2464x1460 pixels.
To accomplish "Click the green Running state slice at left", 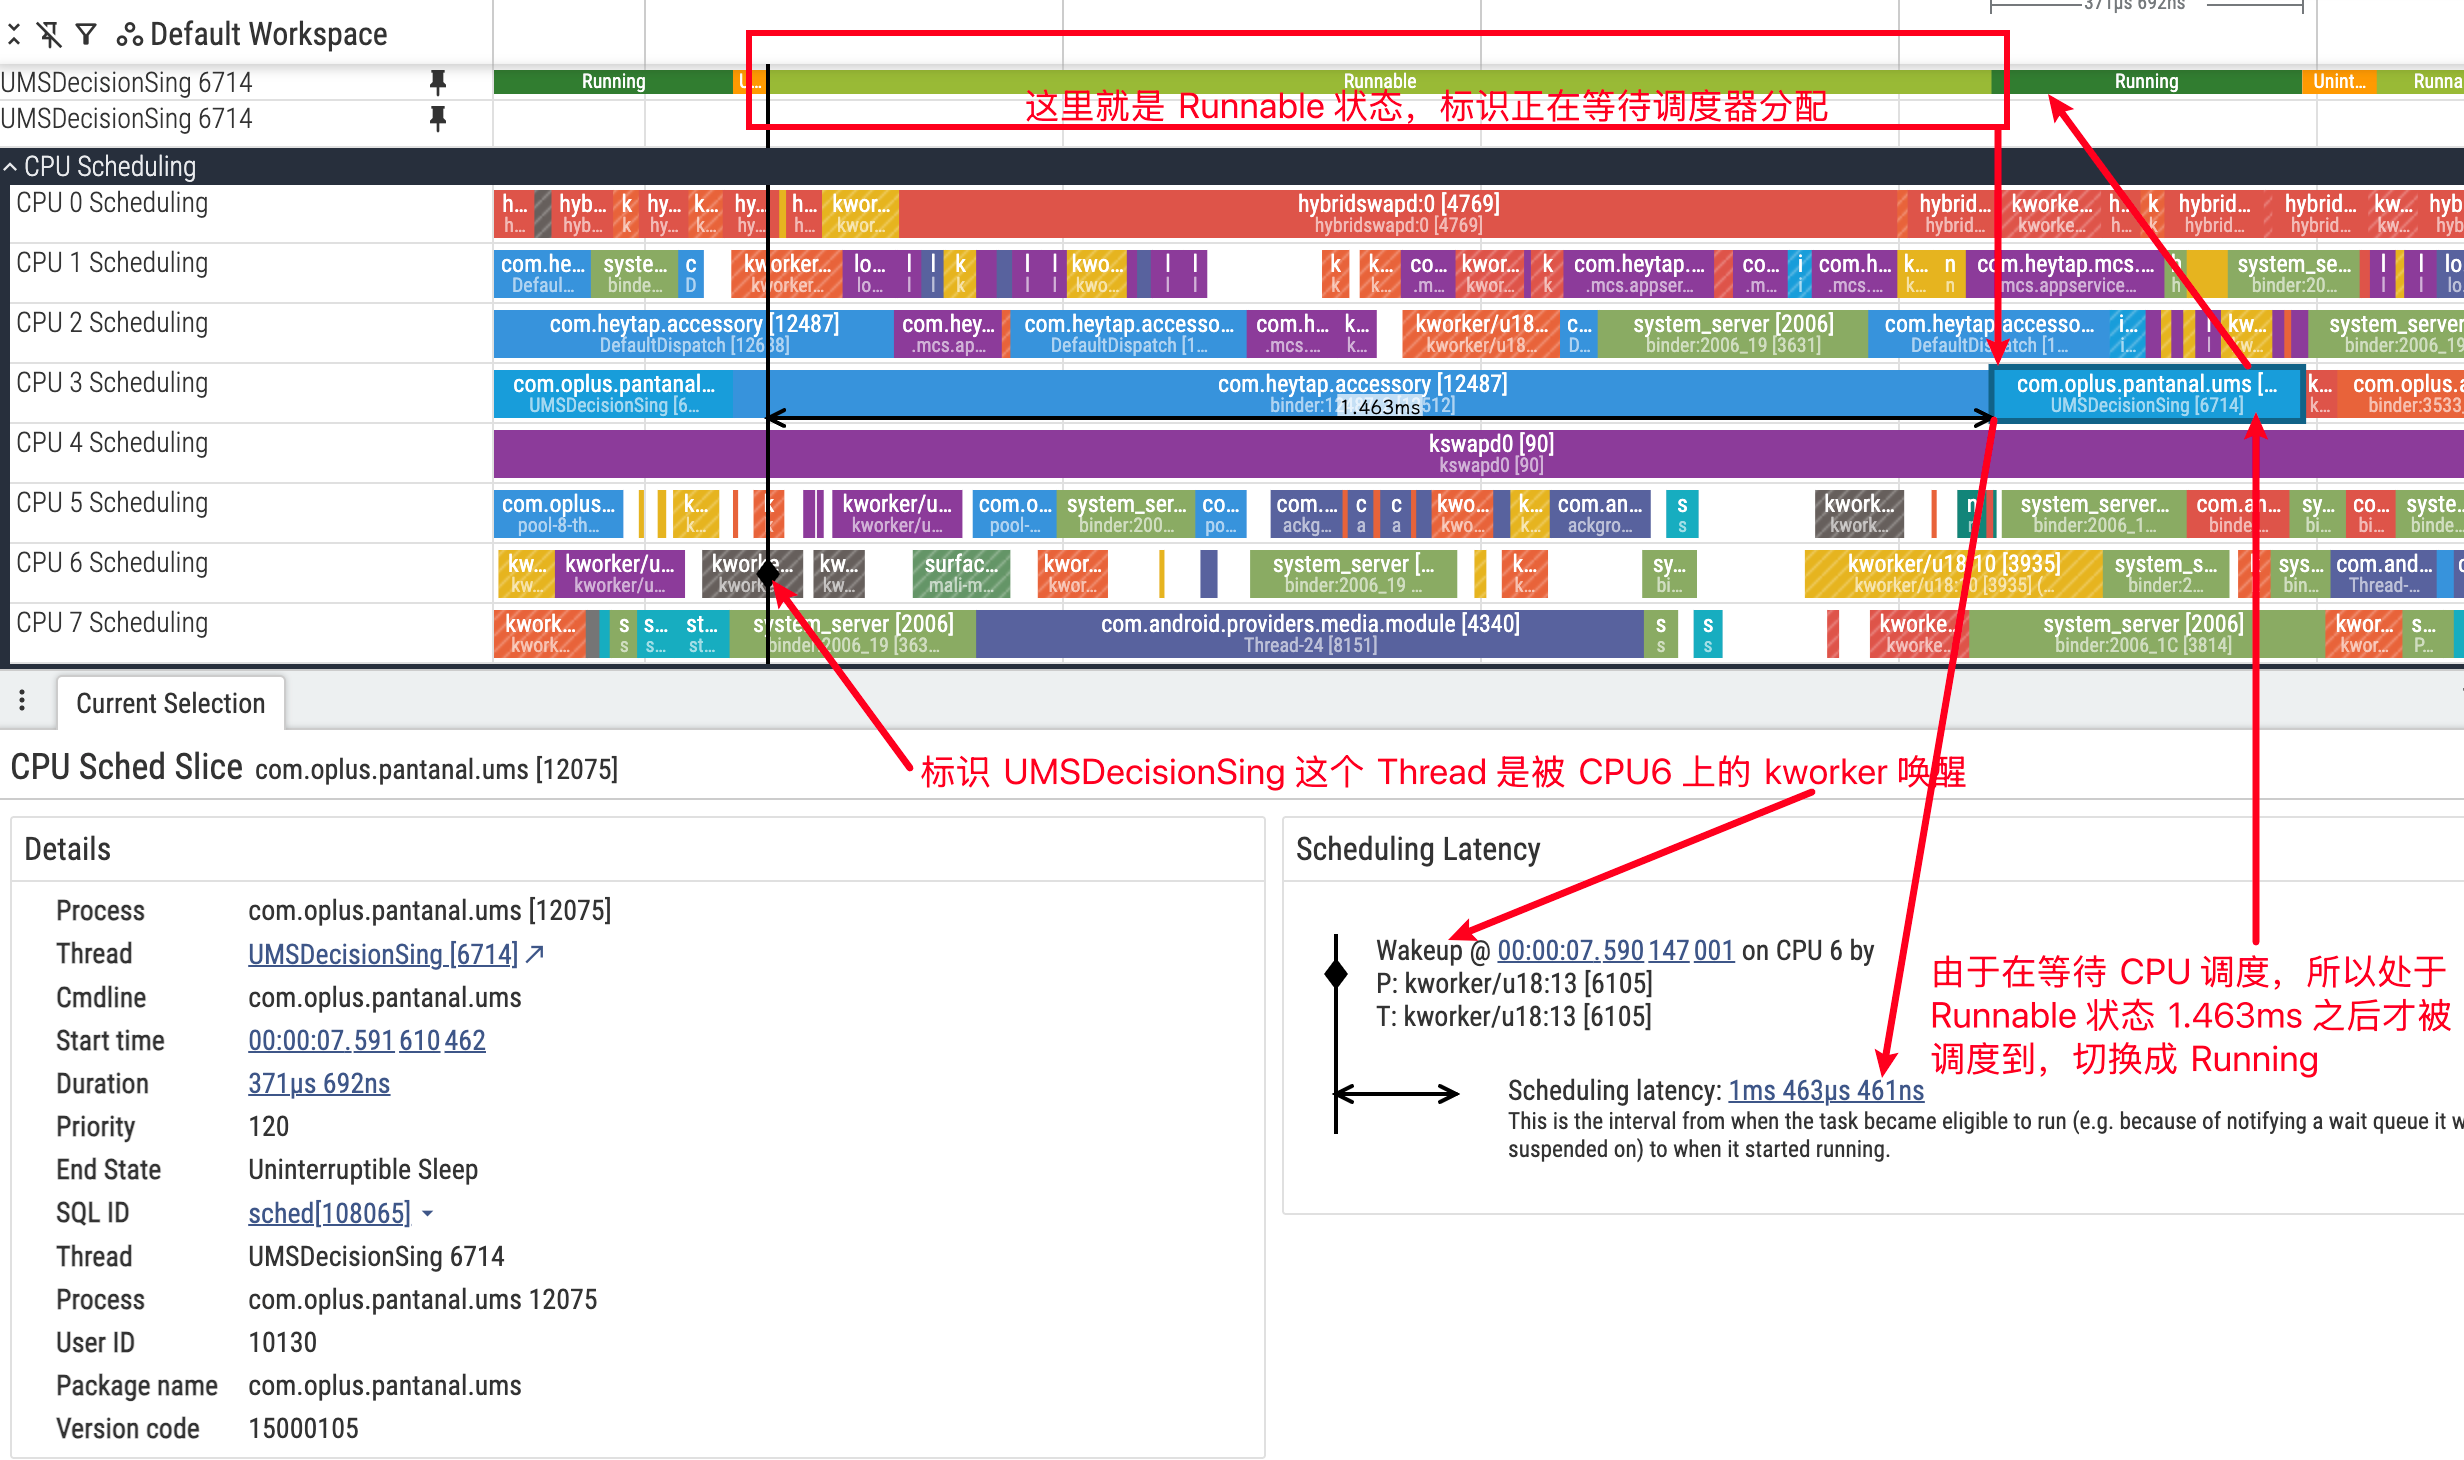I will point(612,82).
